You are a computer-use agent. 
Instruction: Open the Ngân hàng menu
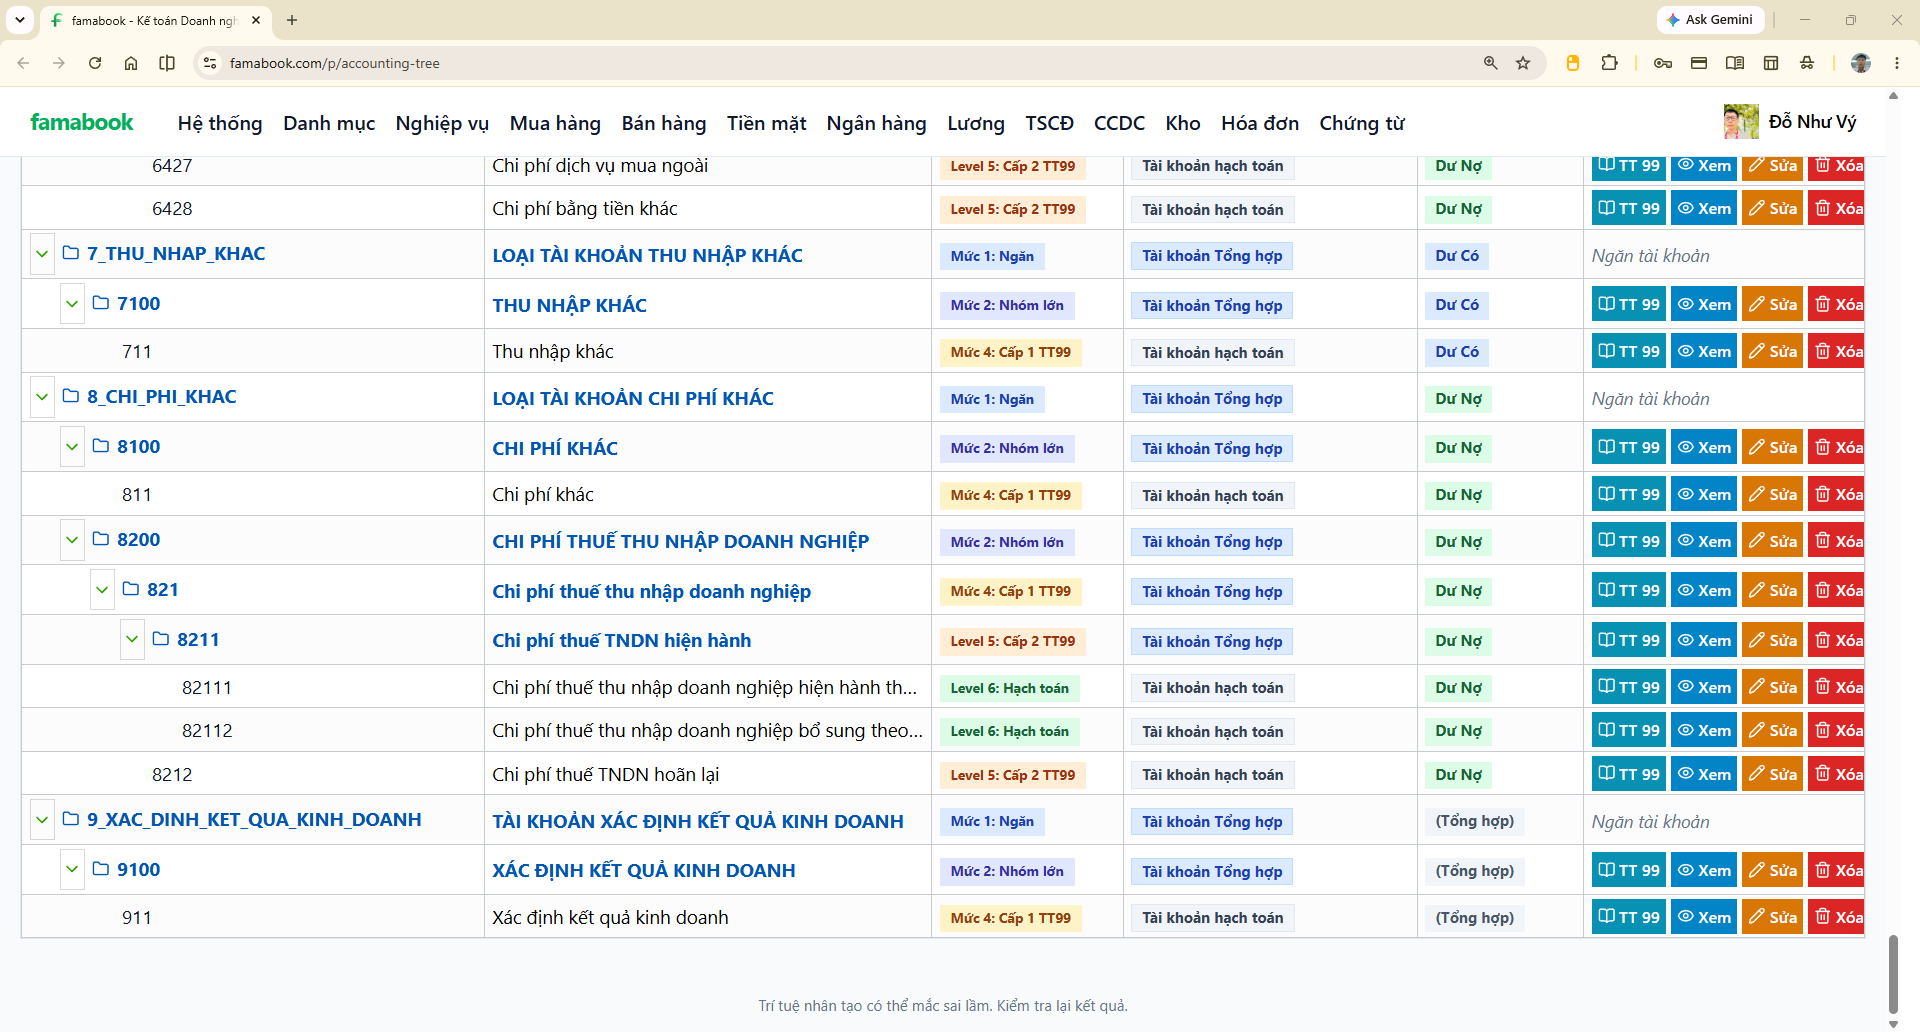tap(876, 123)
